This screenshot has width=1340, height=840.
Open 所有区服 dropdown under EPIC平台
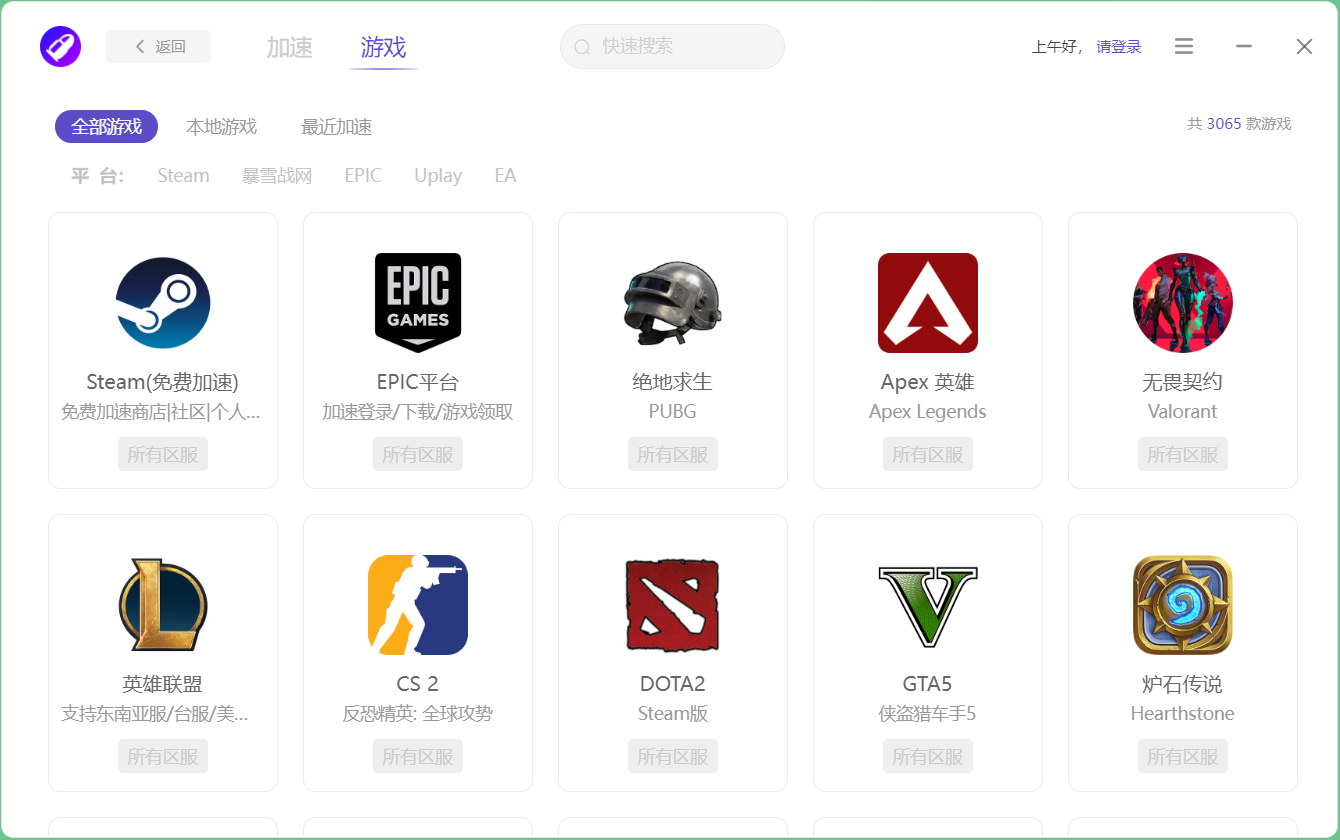click(418, 455)
